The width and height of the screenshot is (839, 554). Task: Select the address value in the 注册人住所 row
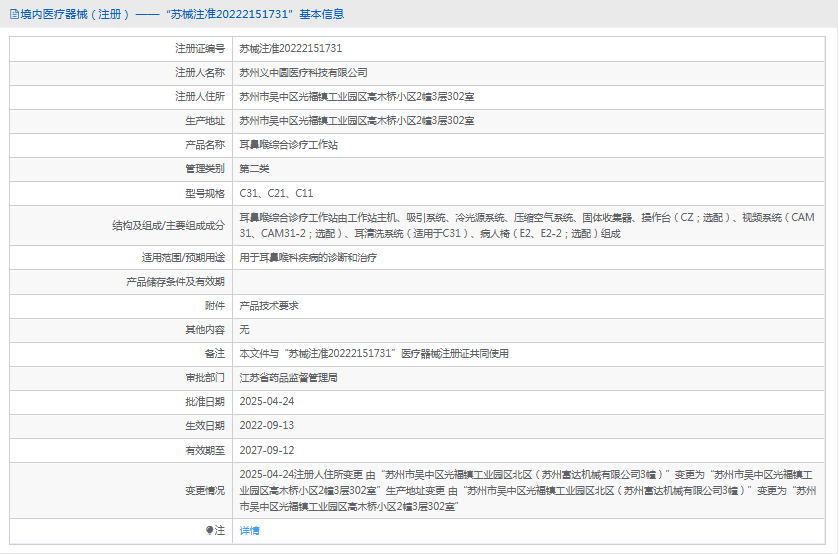pyautogui.click(x=356, y=96)
